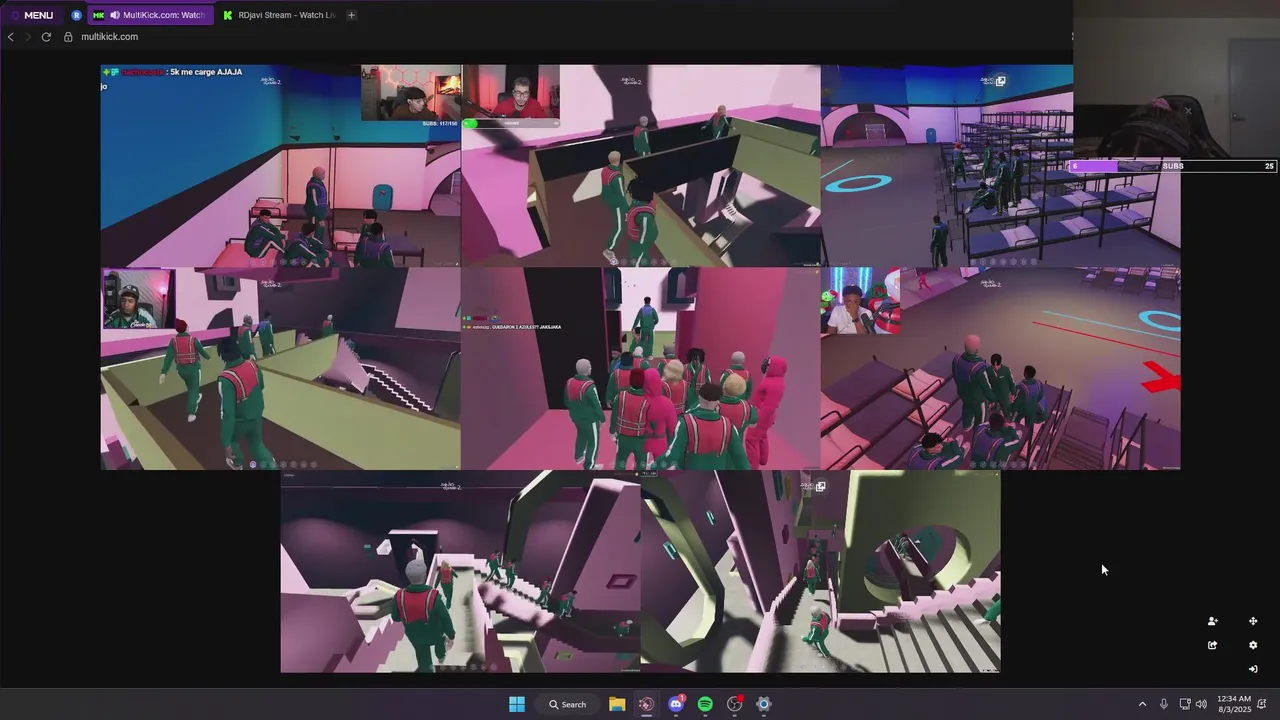Select the top-left bunk room stream
1280x720 pixels.
(280, 166)
